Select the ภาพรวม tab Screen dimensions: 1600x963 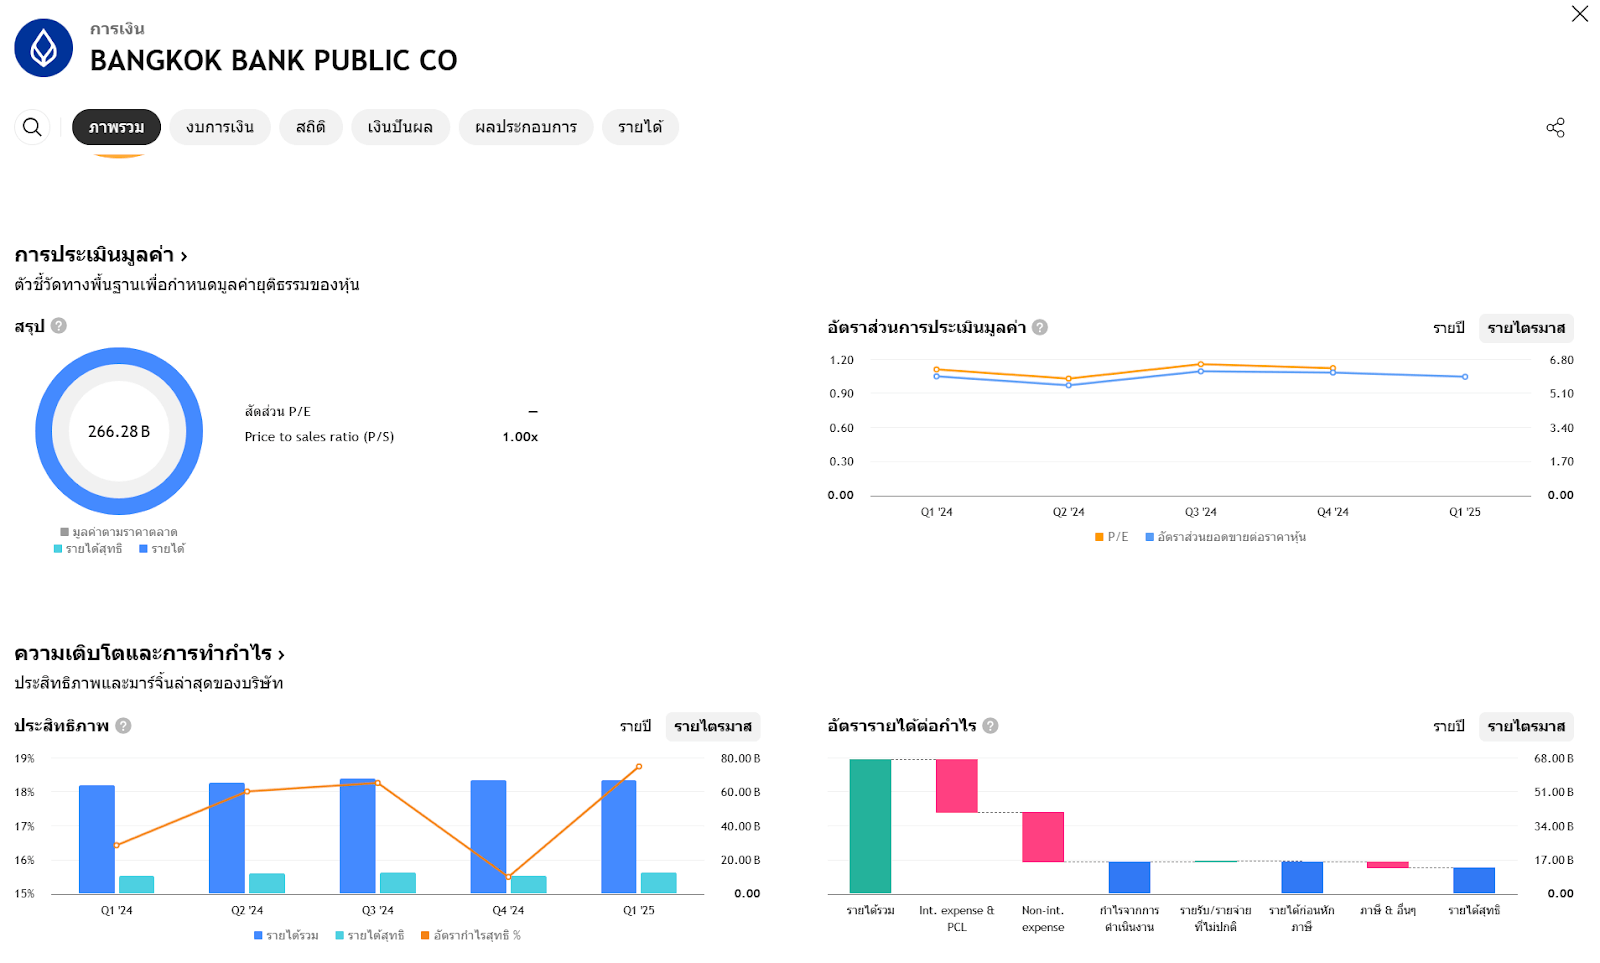pos(116,127)
